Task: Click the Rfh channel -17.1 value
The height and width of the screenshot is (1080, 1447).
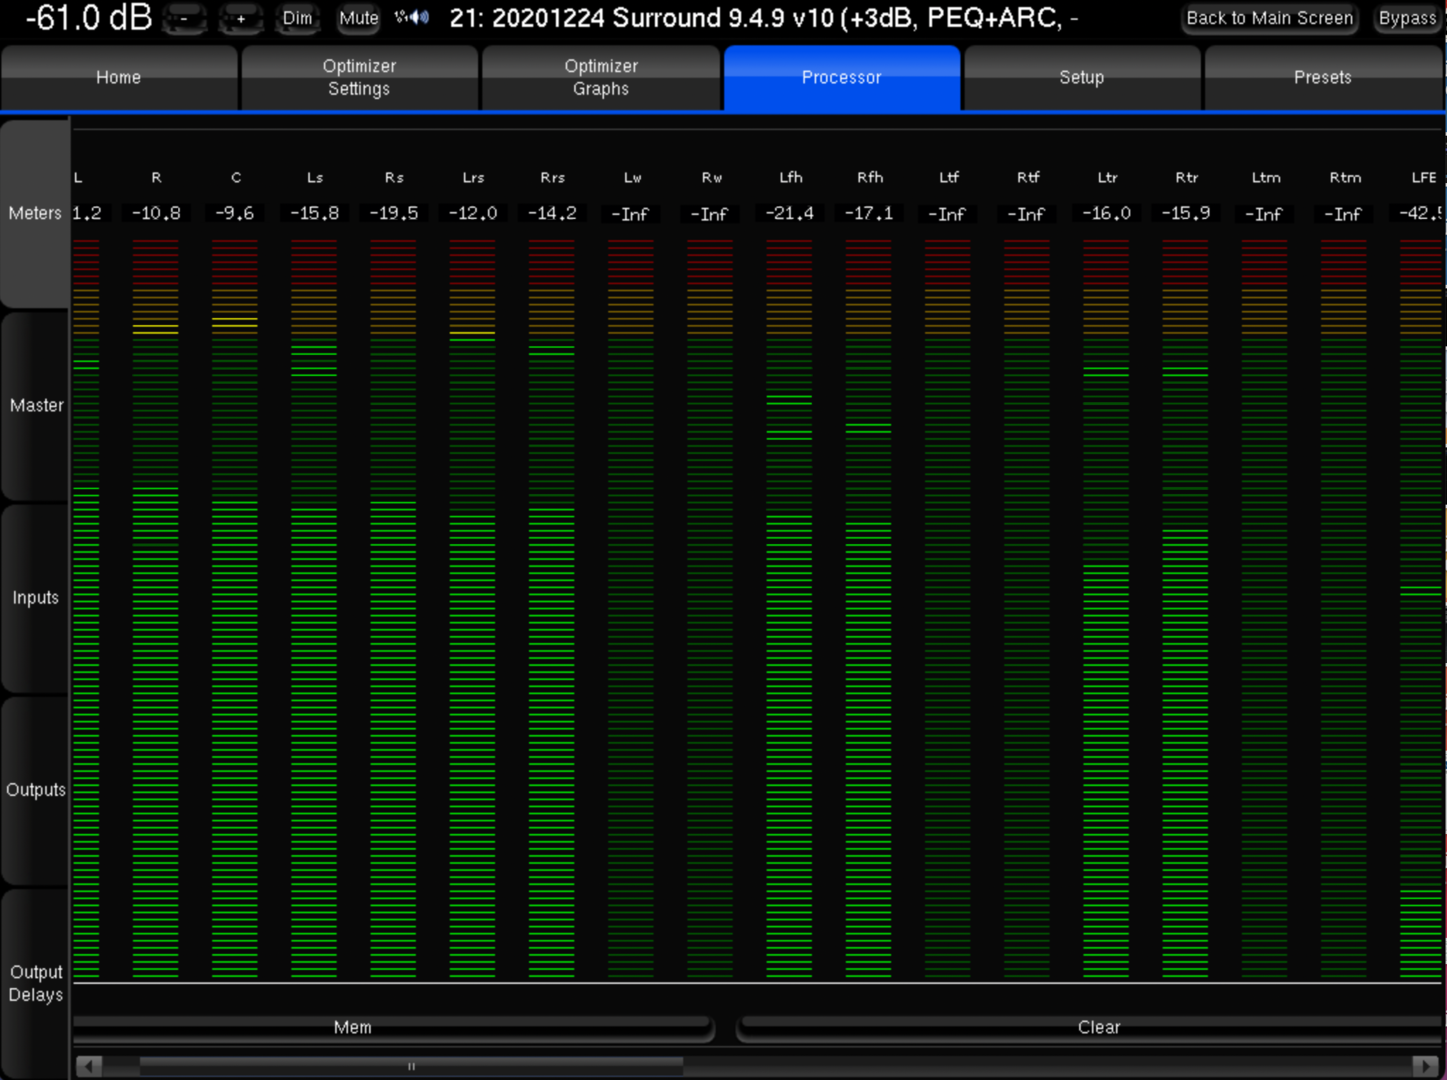Action: point(869,213)
